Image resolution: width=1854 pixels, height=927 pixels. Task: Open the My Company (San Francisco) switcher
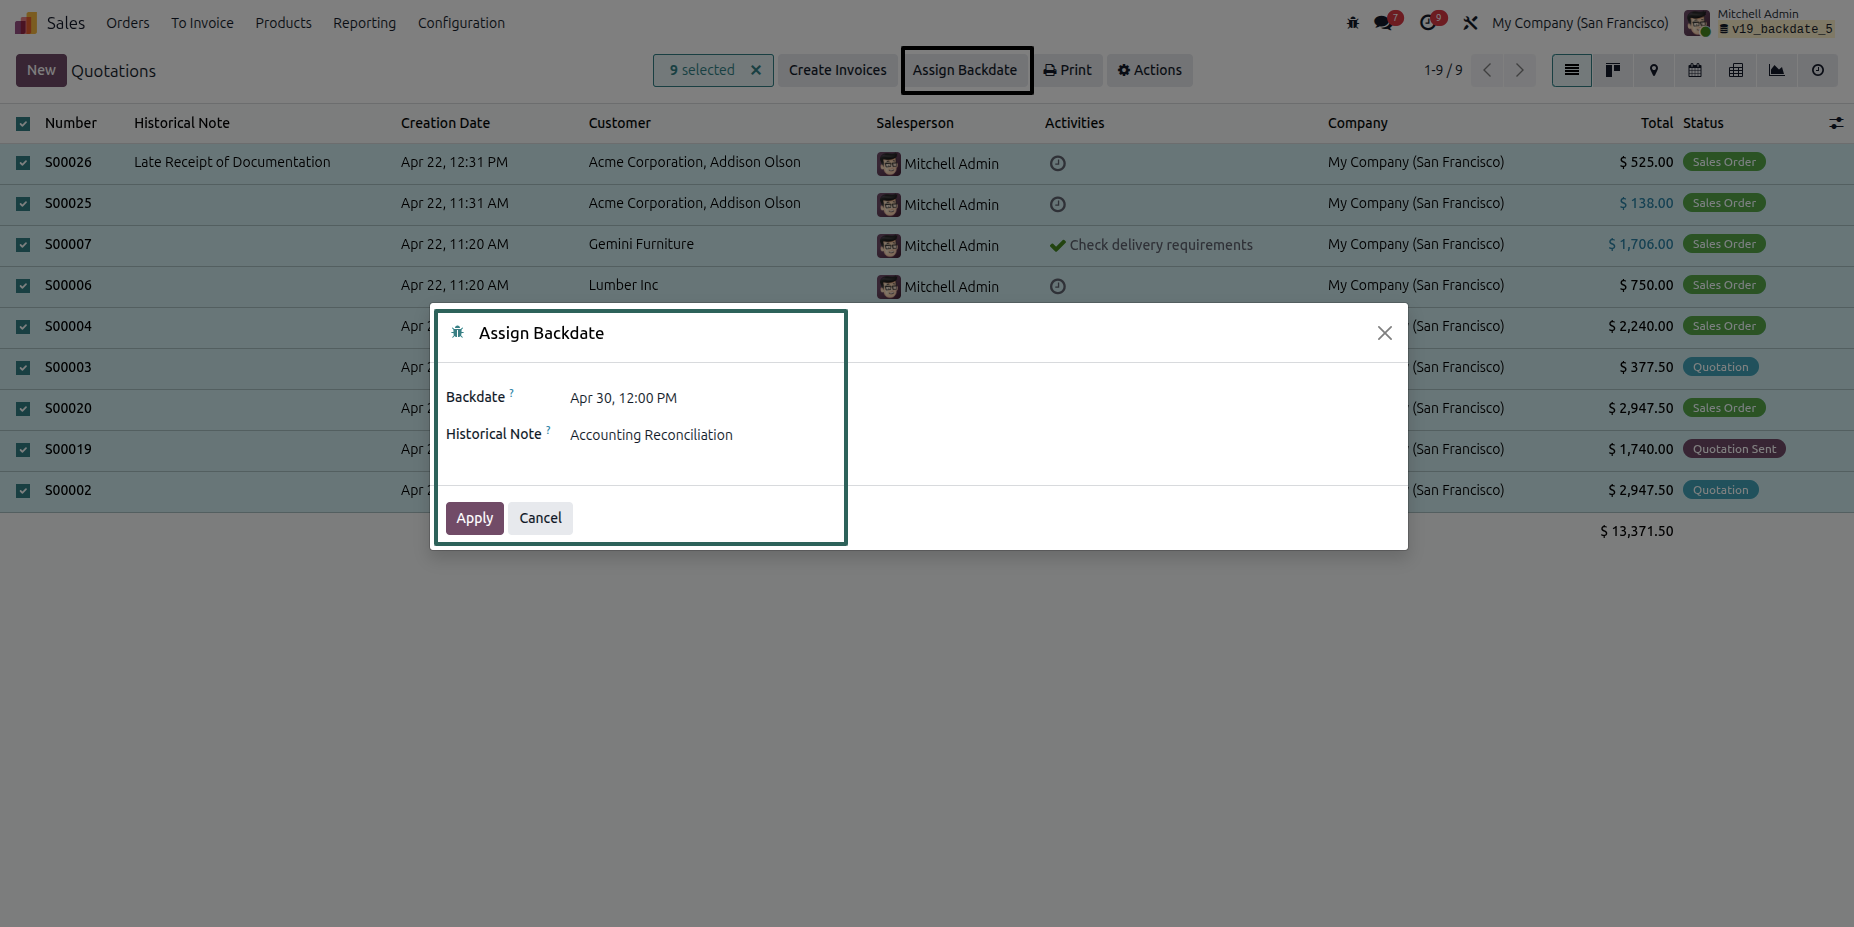tap(1580, 23)
